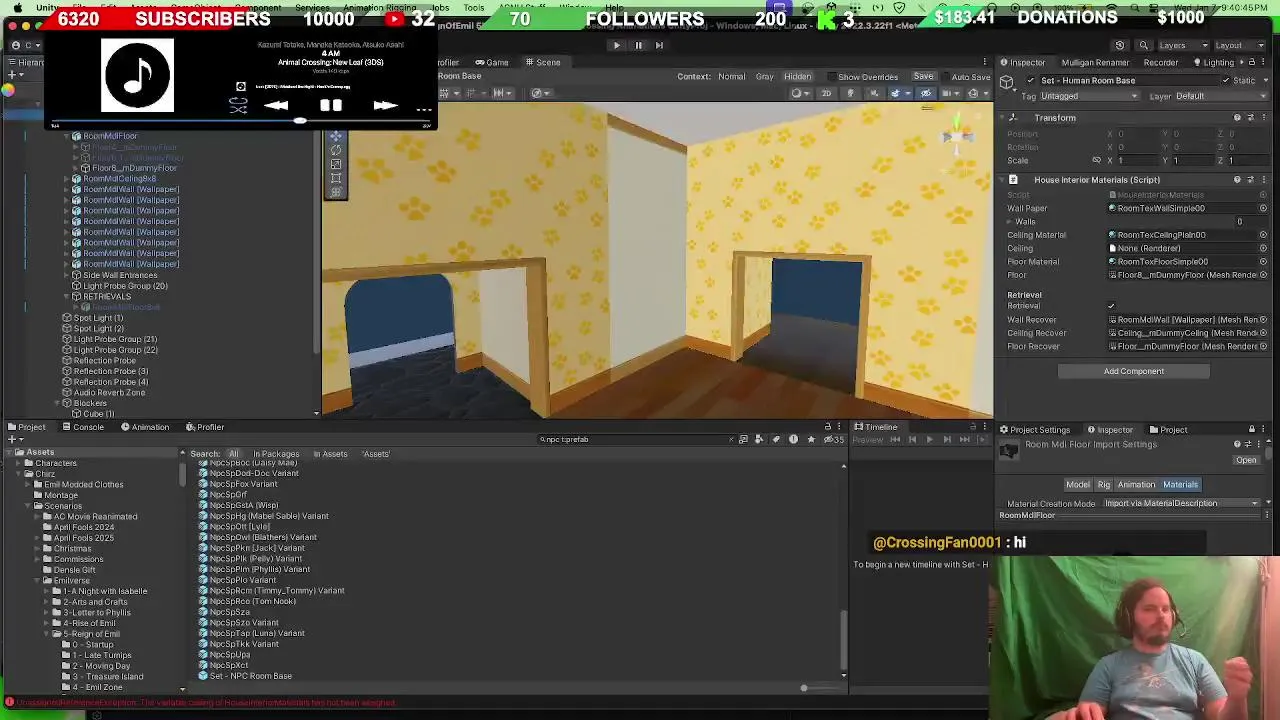Toggle scene lighting bulb icon
This screenshot has height=720, width=1280.
coord(850,93)
